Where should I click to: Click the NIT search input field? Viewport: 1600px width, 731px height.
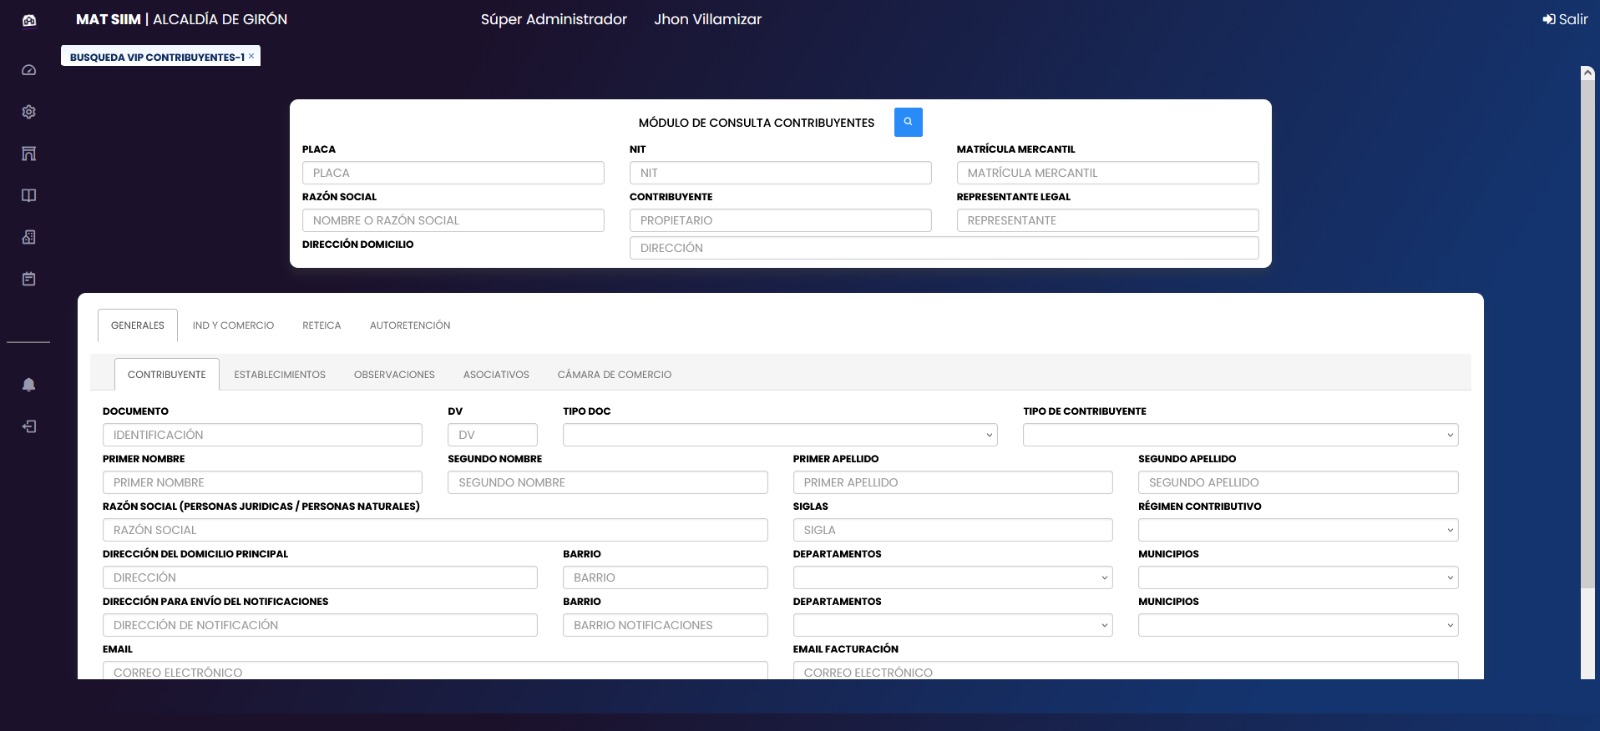pos(780,173)
